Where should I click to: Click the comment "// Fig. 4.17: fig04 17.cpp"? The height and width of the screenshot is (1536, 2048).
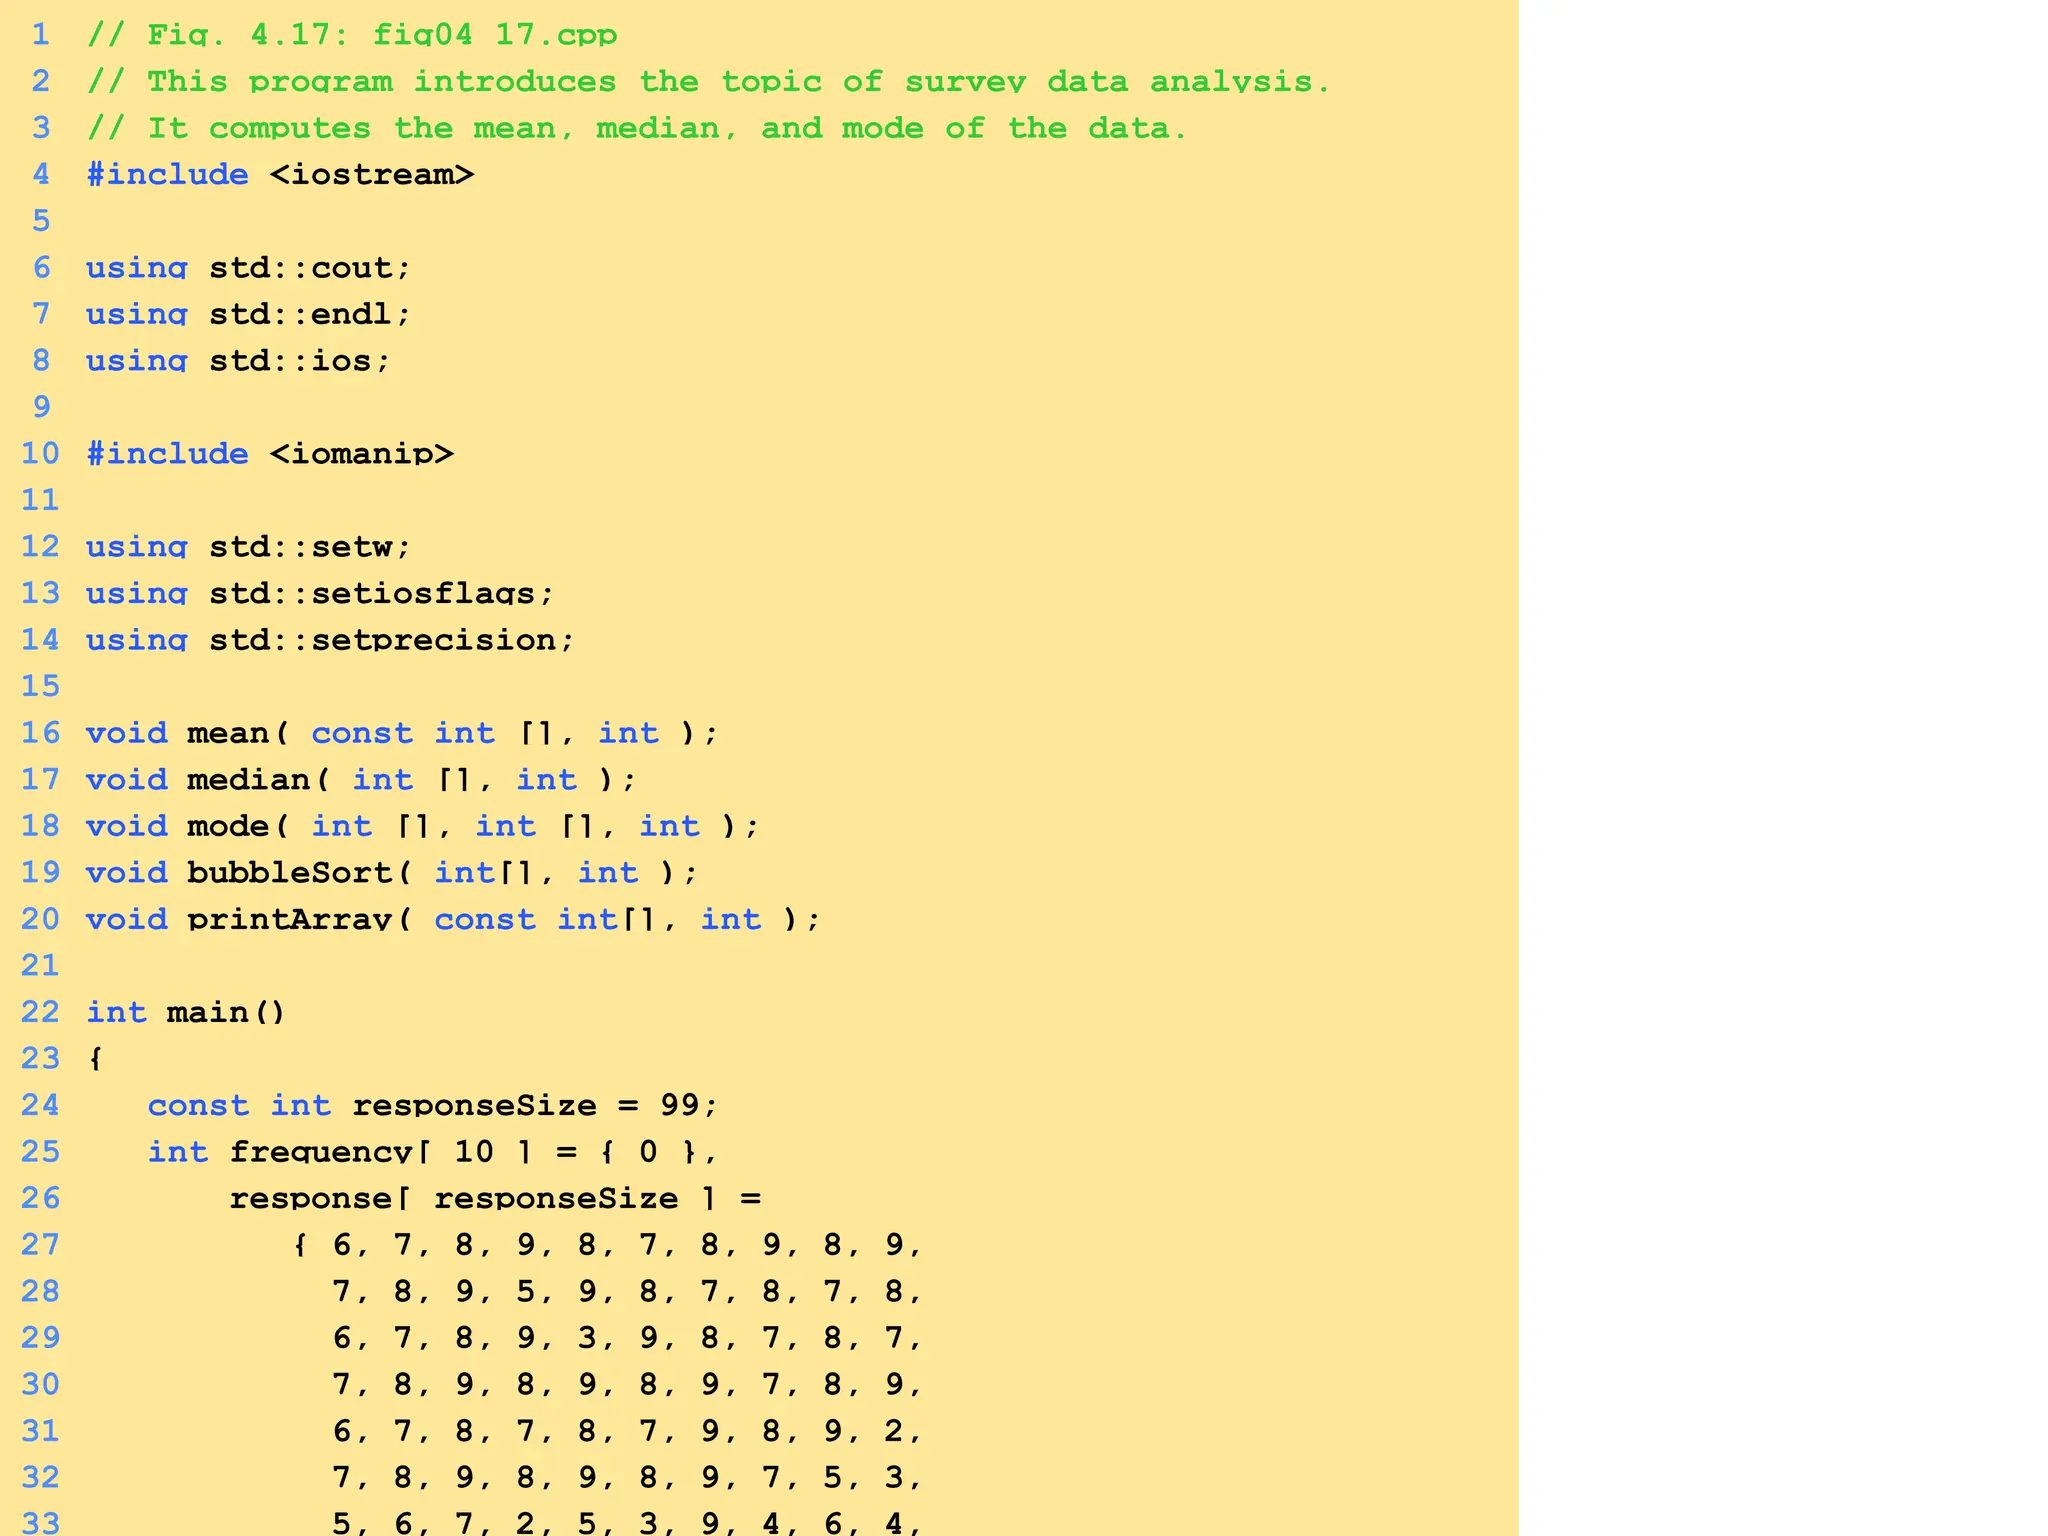pyautogui.click(x=352, y=35)
